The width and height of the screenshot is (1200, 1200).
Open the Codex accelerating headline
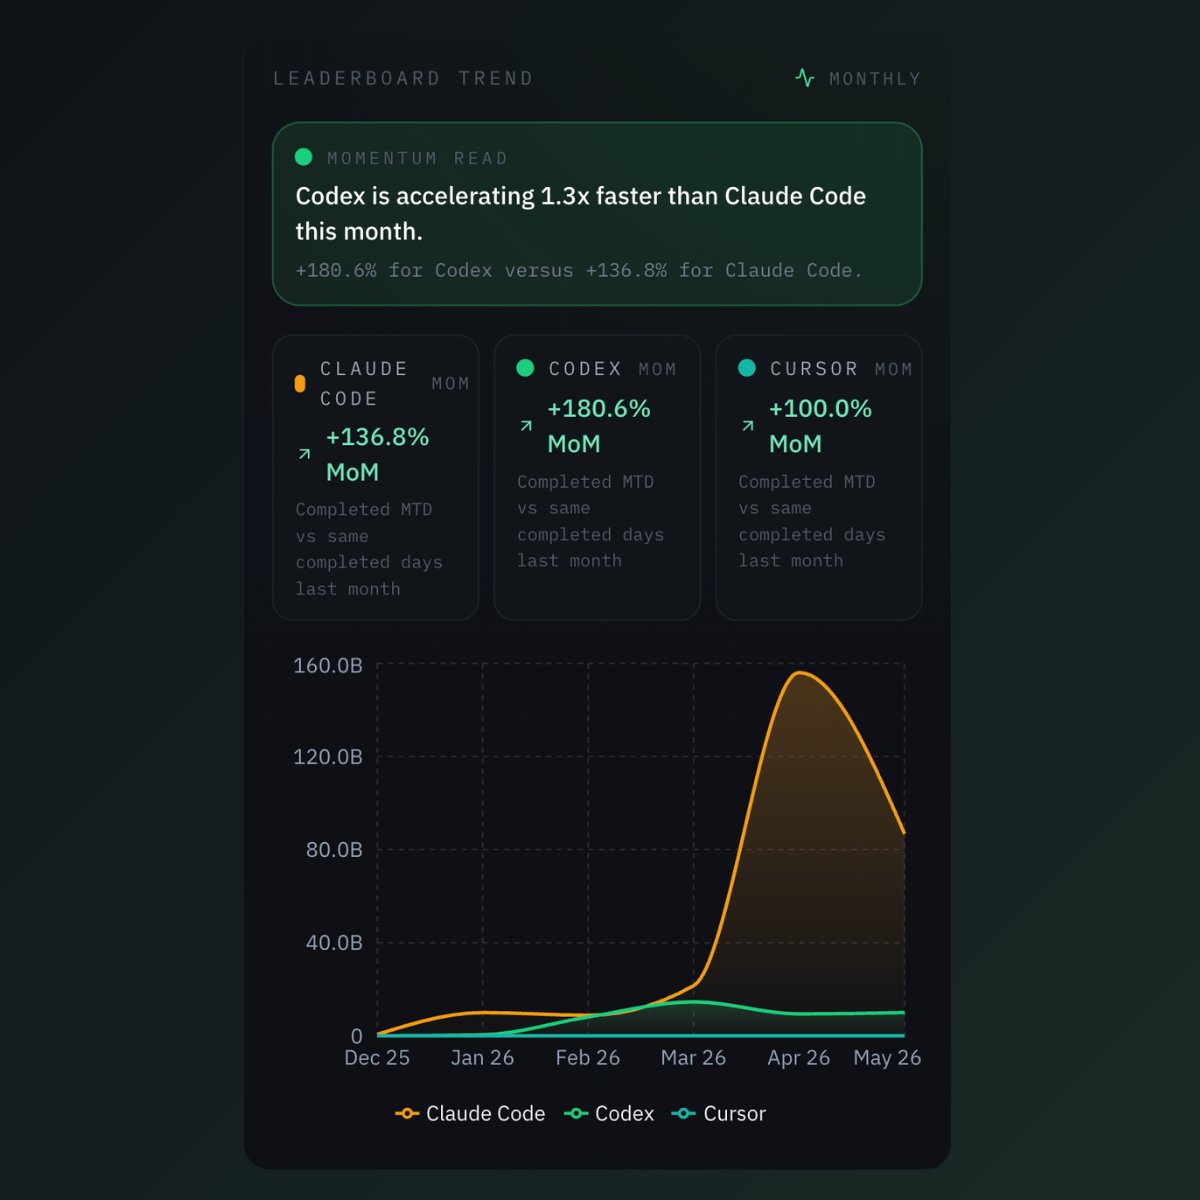(x=581, y=213)
